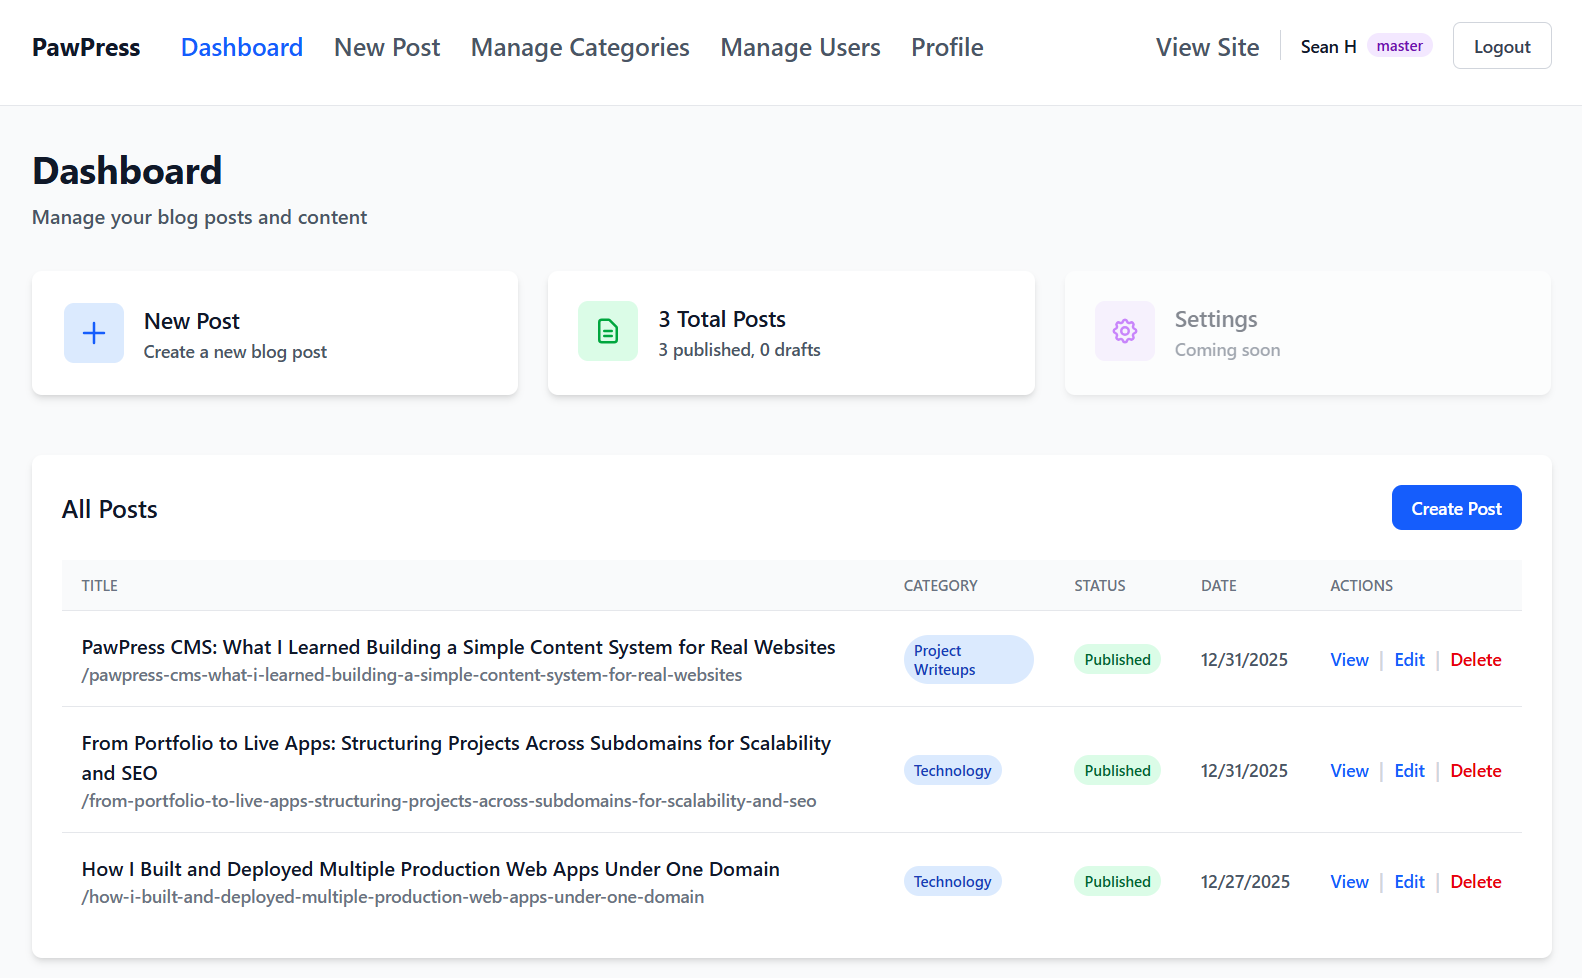Click the Project Writeups category badge
The image size is (1582, 978).
click(968, 660)
